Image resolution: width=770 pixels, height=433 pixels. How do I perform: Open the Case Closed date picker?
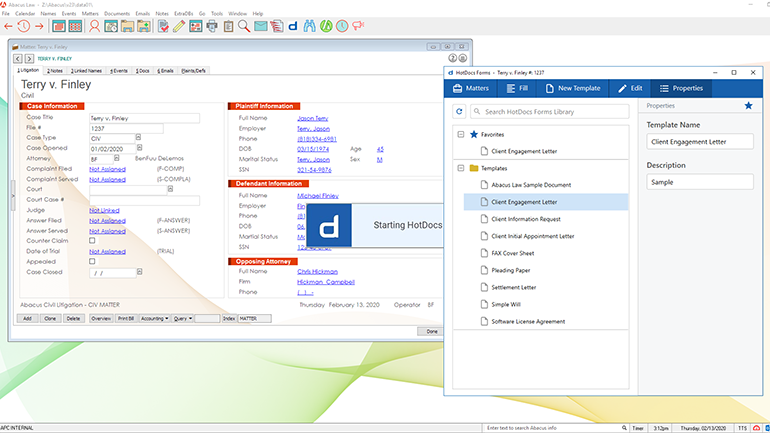pyautogui.click(x=139, y=271)
